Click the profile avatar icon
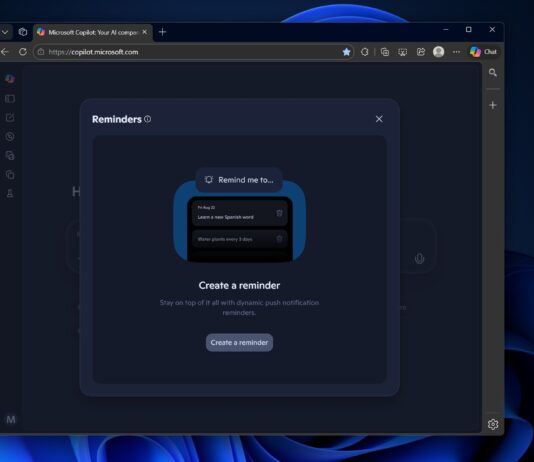Viewport: 534px width, 462px height. pos(438,52)
